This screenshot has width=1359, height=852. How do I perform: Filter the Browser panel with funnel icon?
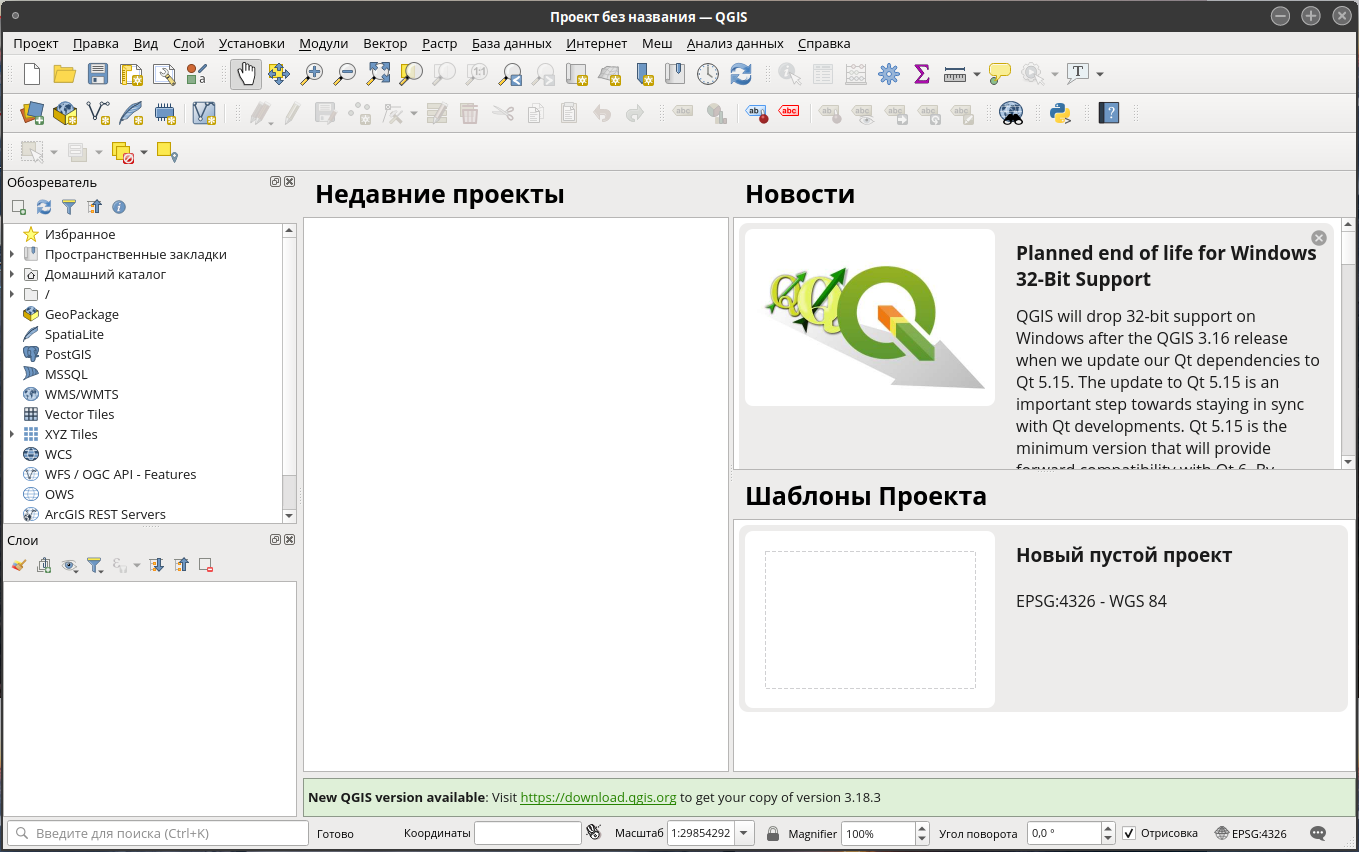69,207
